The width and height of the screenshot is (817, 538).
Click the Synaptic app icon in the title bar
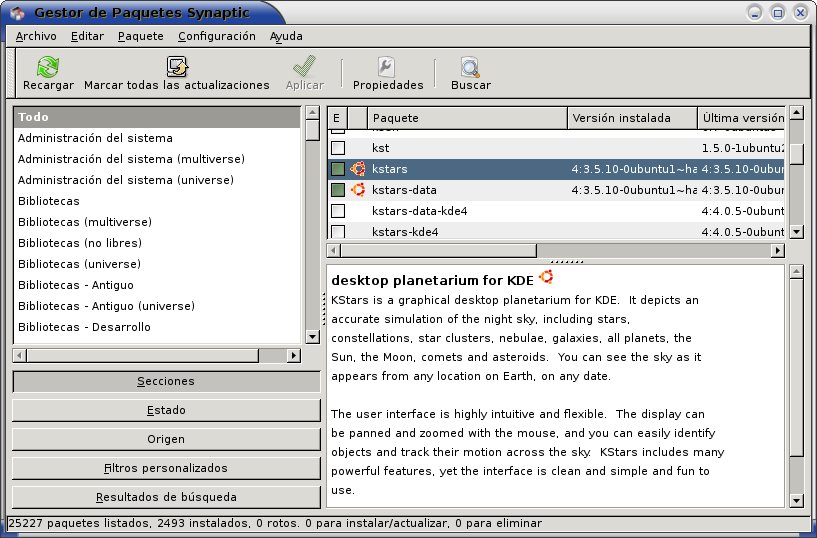tap(17, 12)
